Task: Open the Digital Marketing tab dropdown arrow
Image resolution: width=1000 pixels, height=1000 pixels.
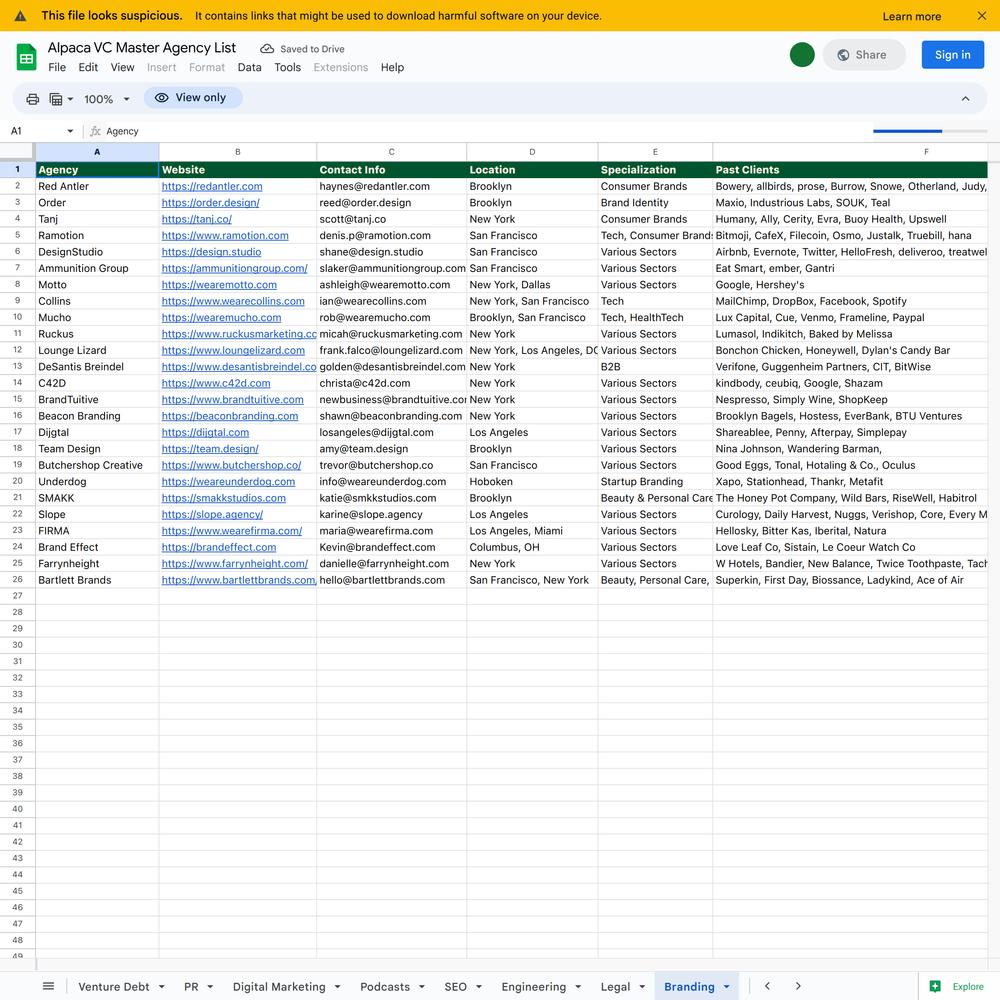Action: pos(337,987)
